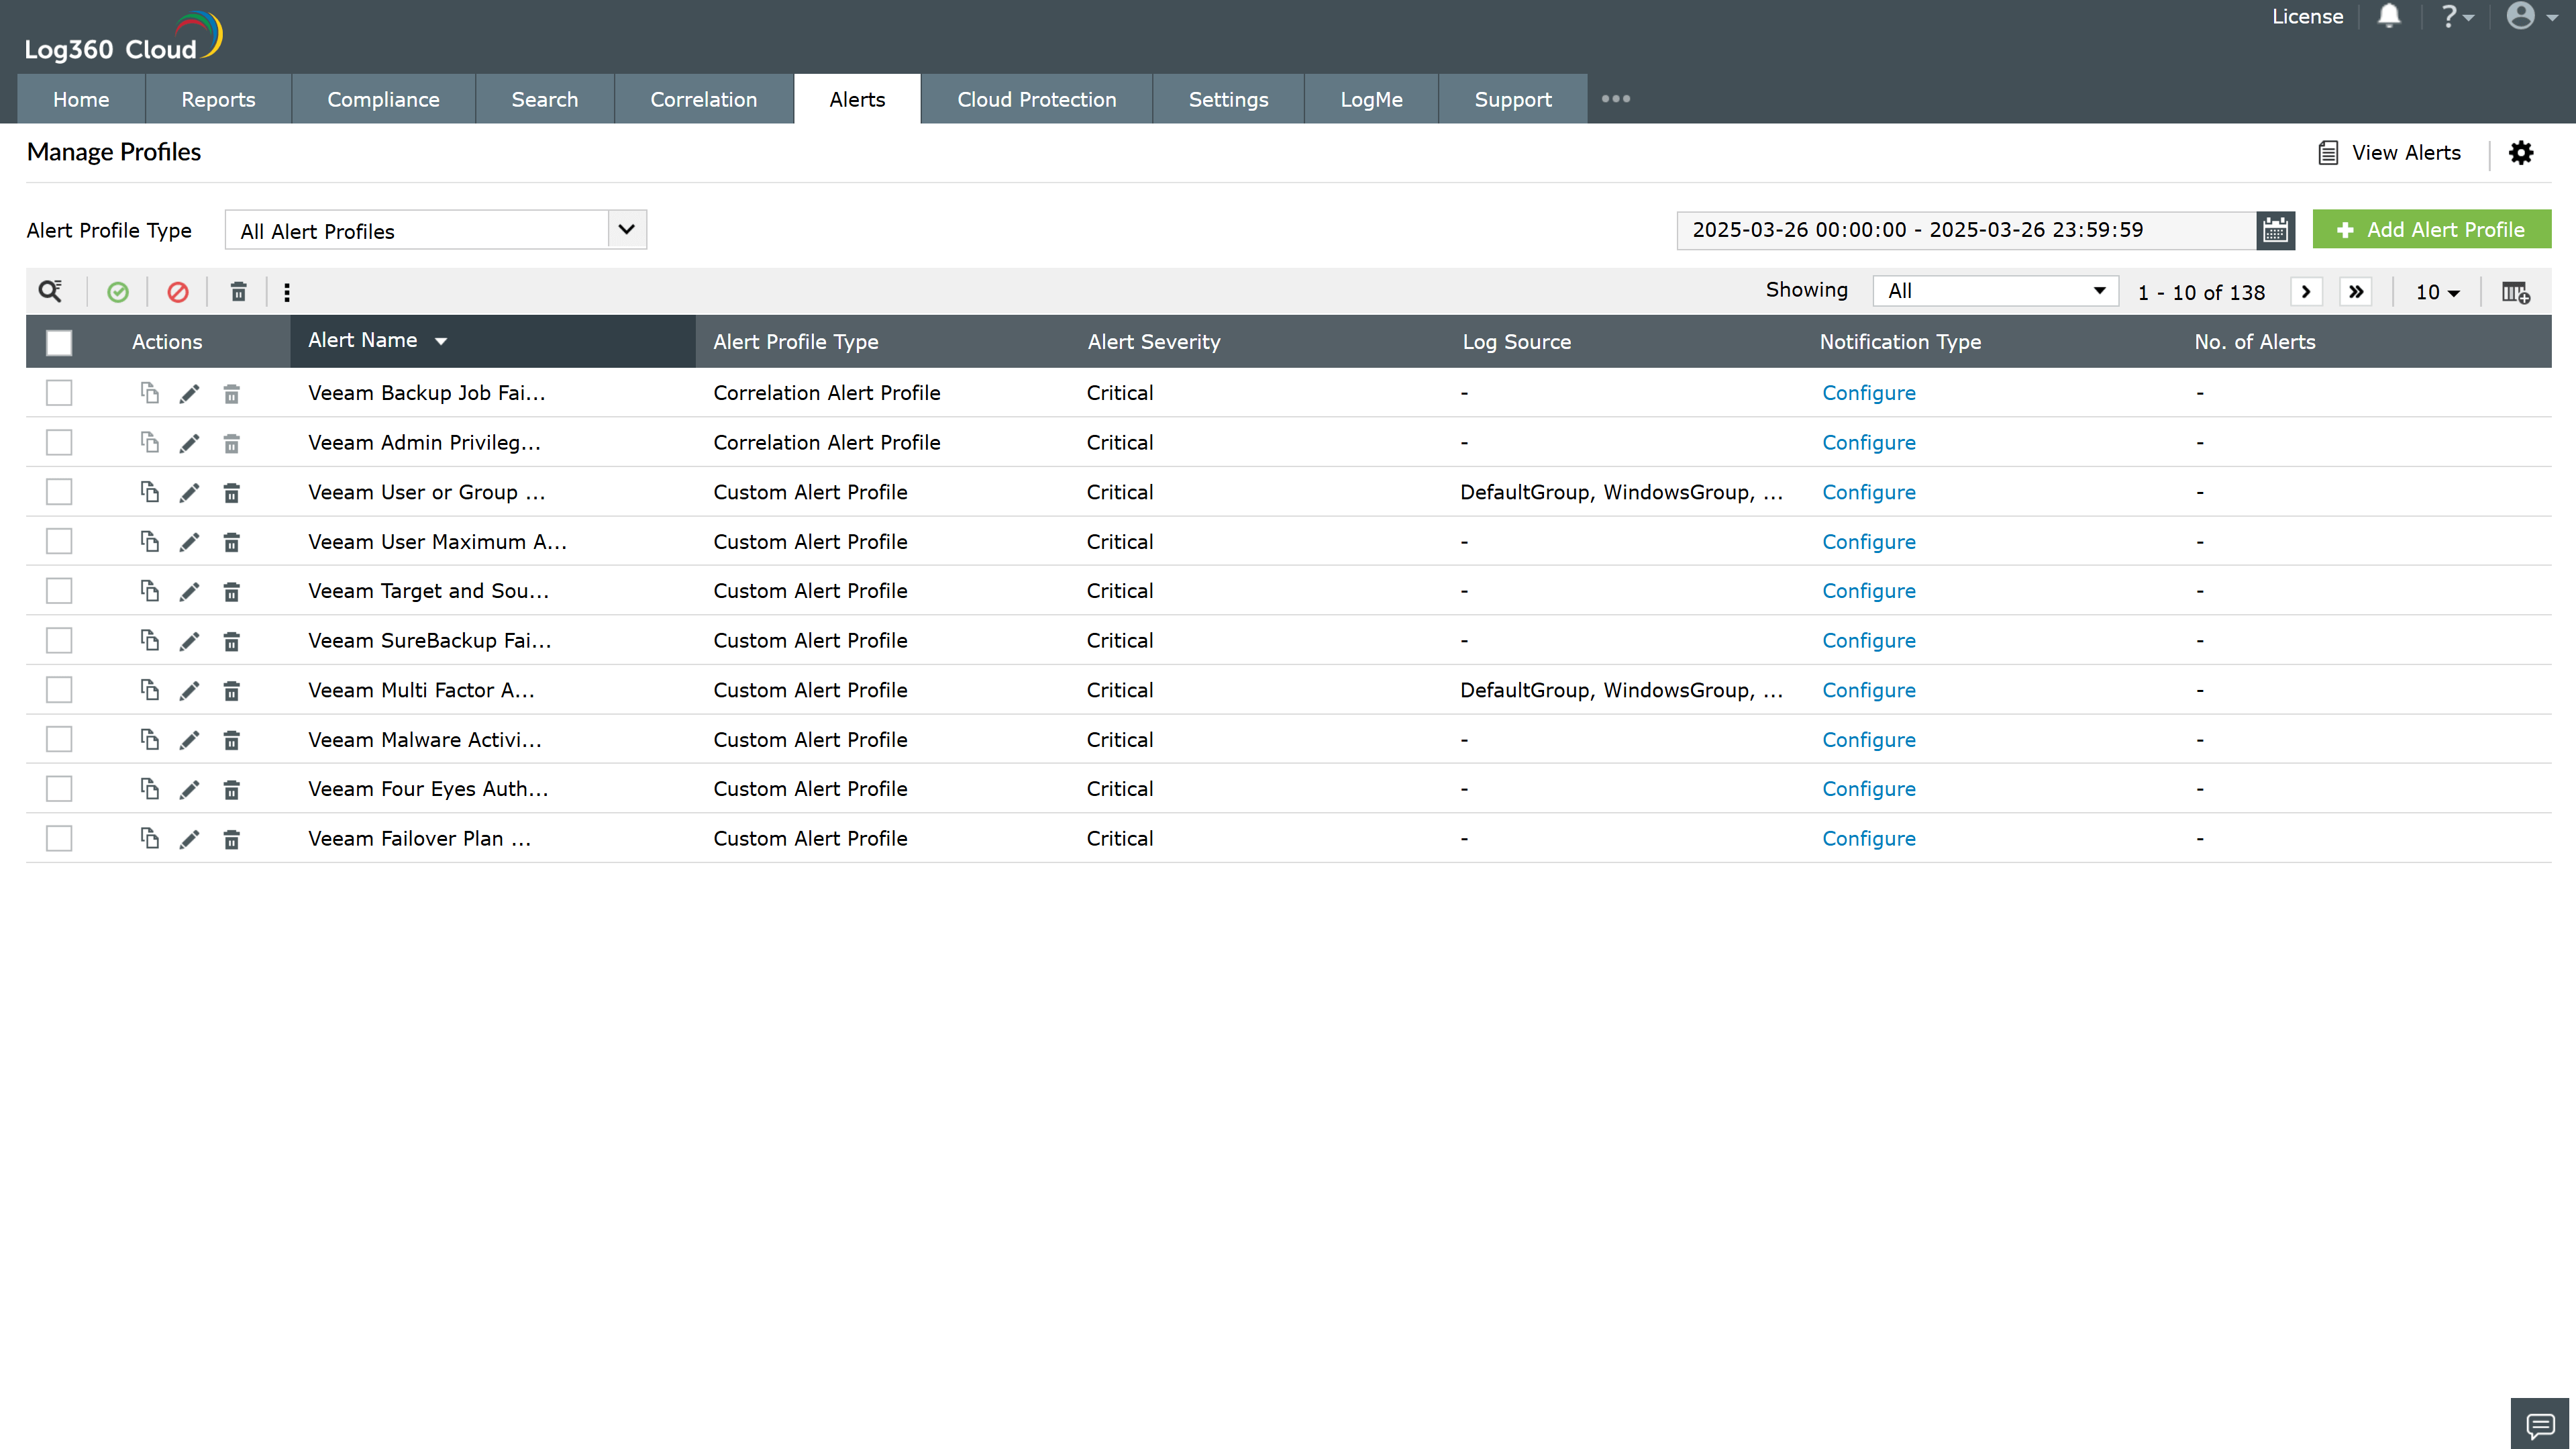Screen dimensions: 2576x1449
Task: Open the Showing All filter dropdown
Action: coord(1995,291)
